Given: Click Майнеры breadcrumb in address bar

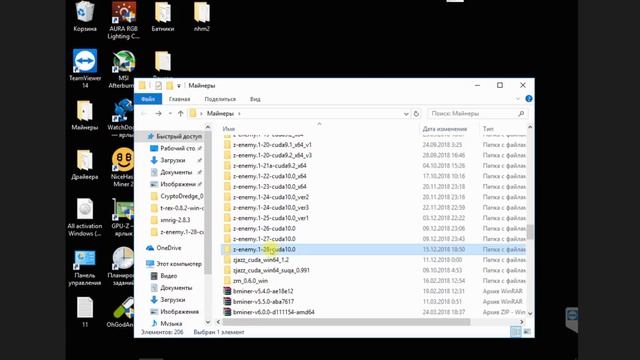Looking at the screenshot, I should coord(220,113).
